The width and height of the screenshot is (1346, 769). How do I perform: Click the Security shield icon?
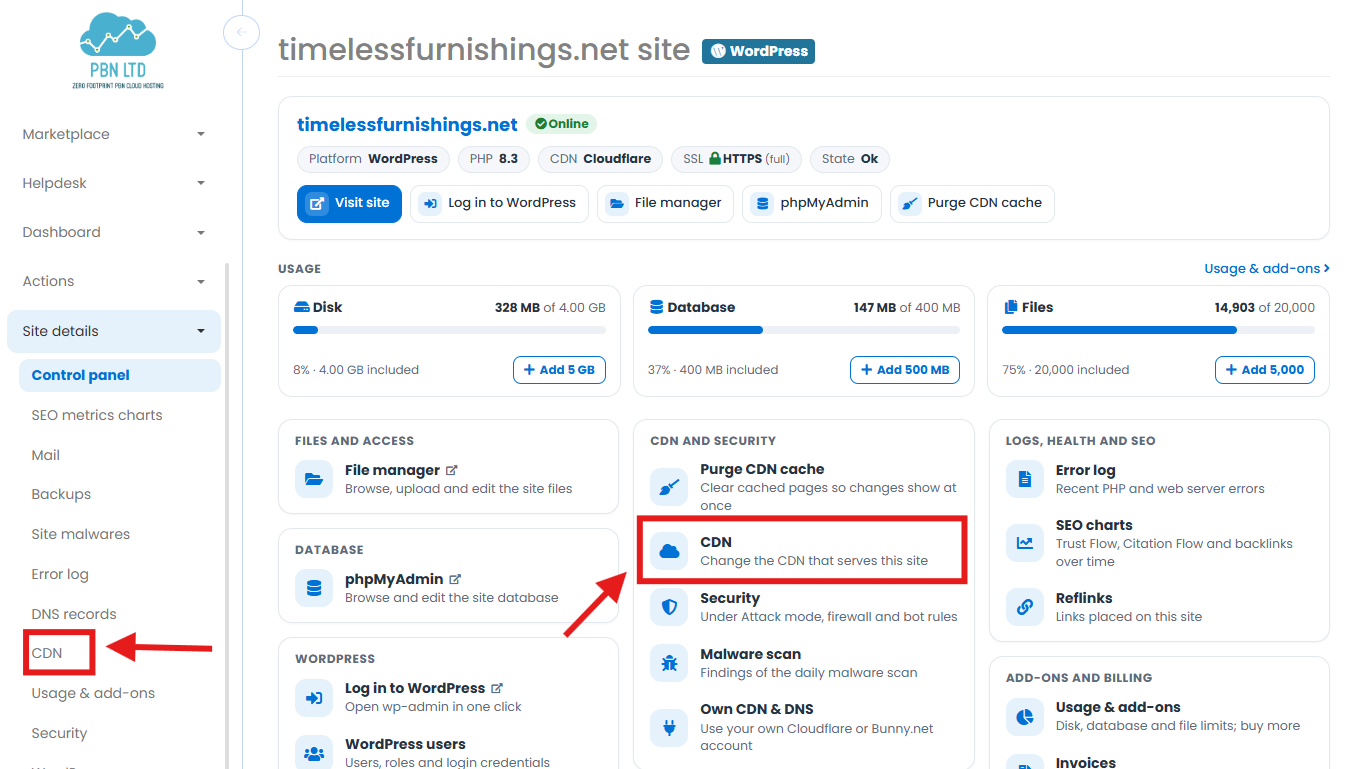click(x=669, y=607)
